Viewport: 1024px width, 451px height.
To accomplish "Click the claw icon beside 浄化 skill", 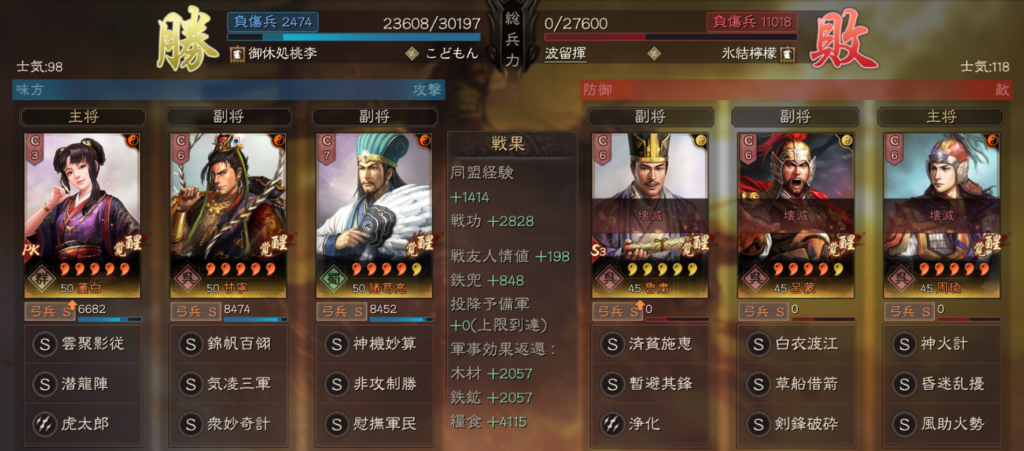I will pyautogui.click(x=612, y=424).
